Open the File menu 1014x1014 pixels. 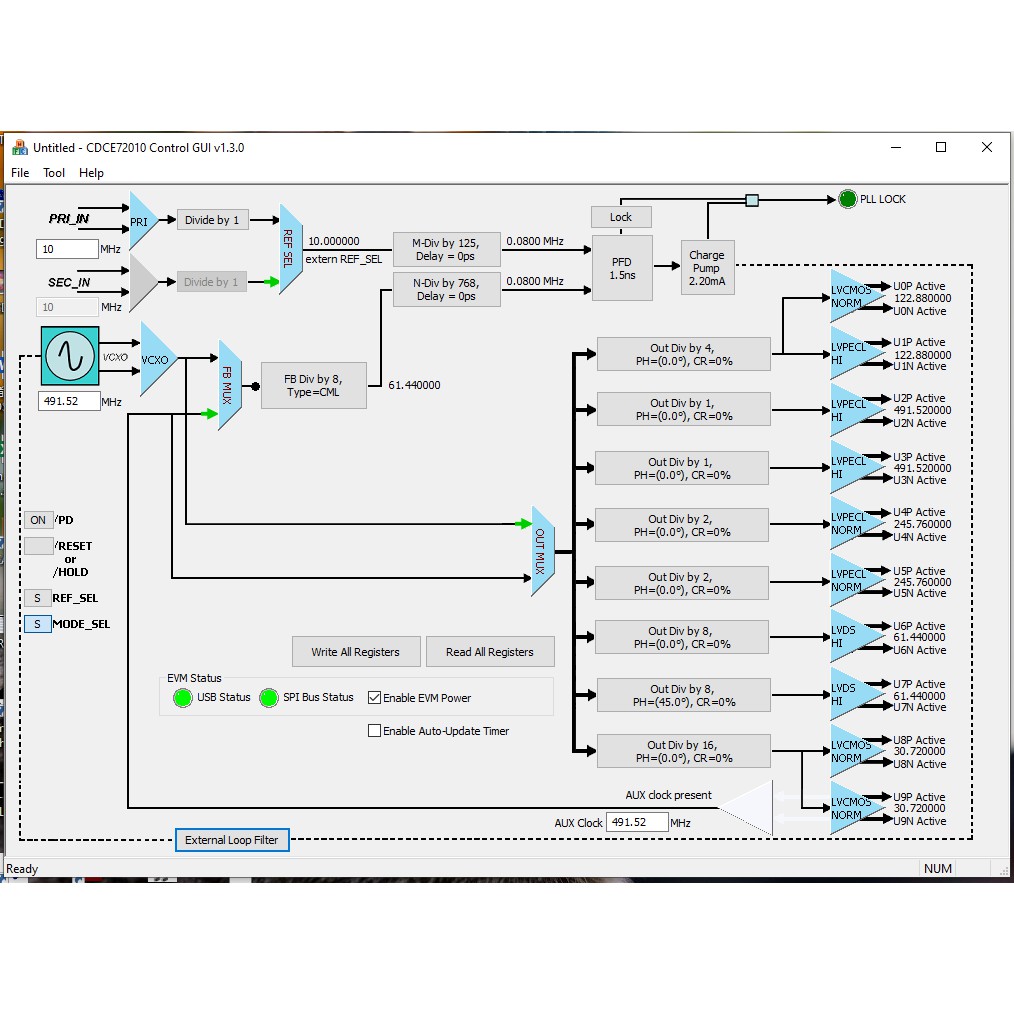[20, 173]
